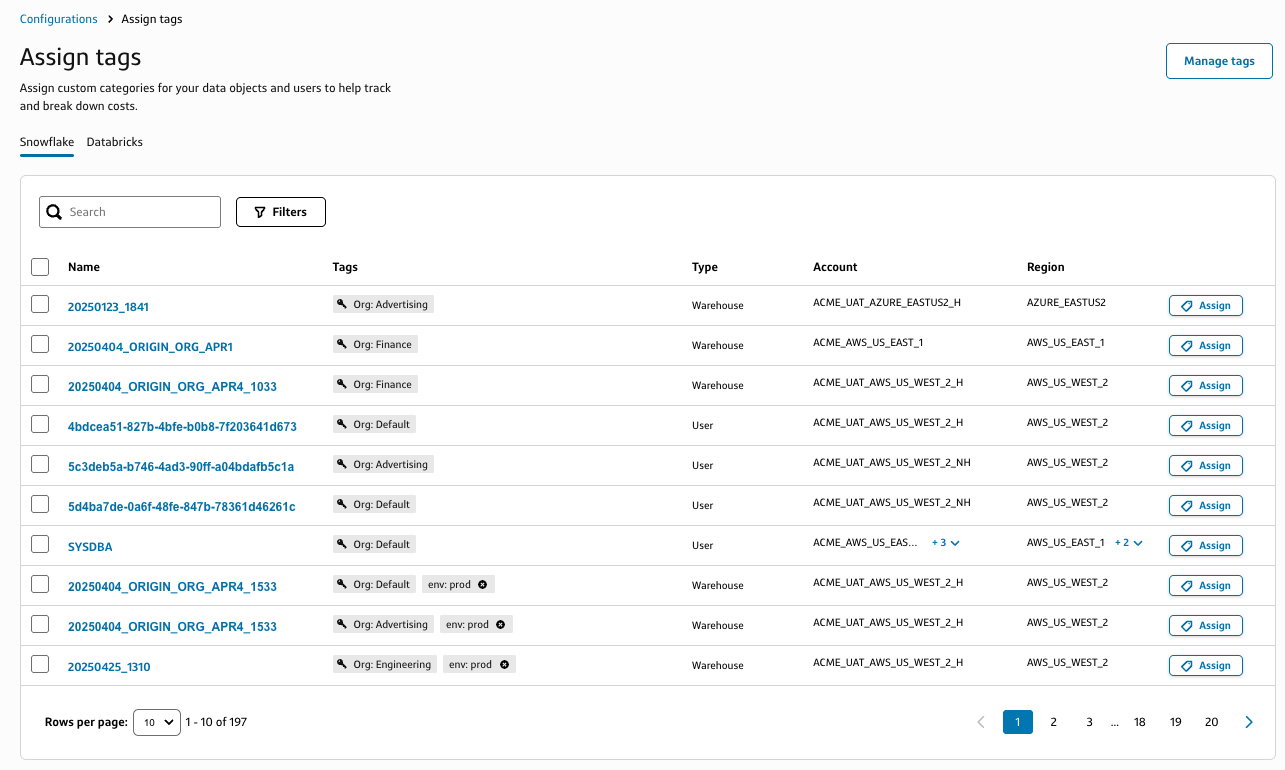The height and width of the screenshot is (770, 1285).
Task: Click Assign for 20250425_1310
Action: point(1206,665)
